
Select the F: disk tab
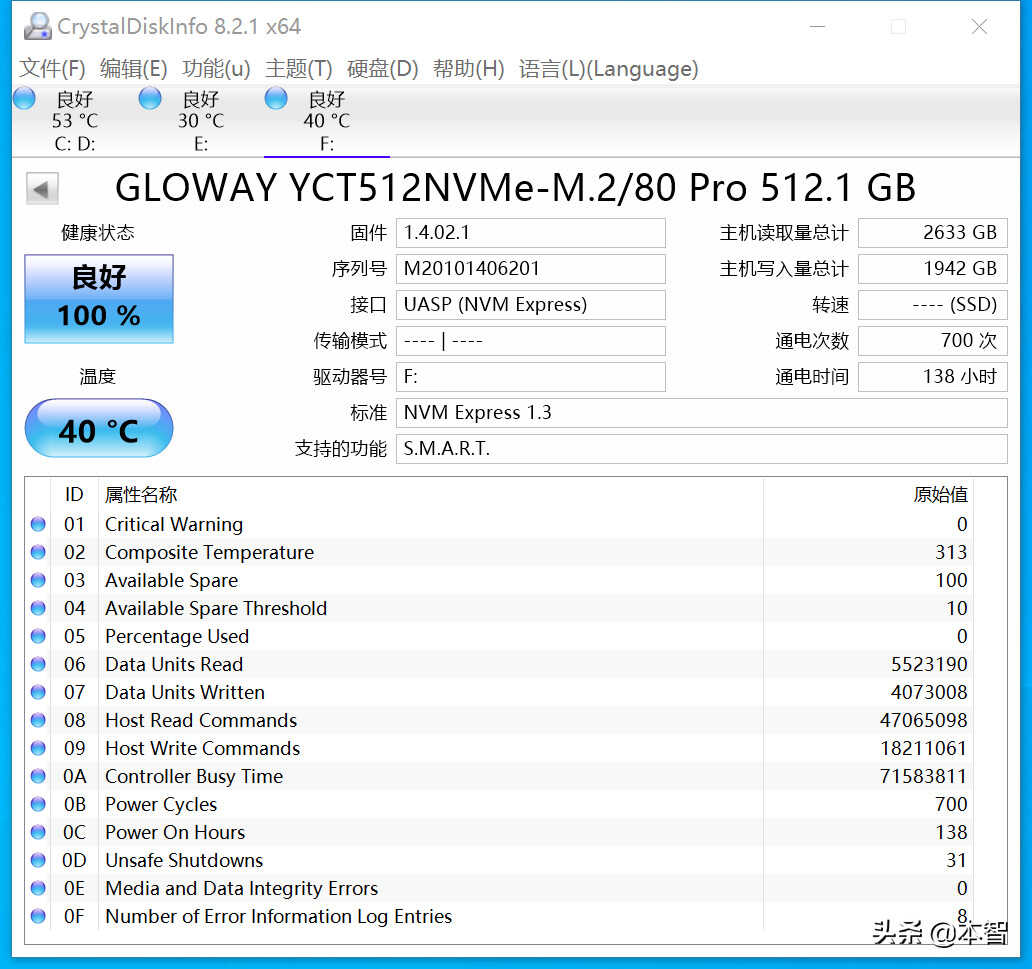(x=327, y=121)
